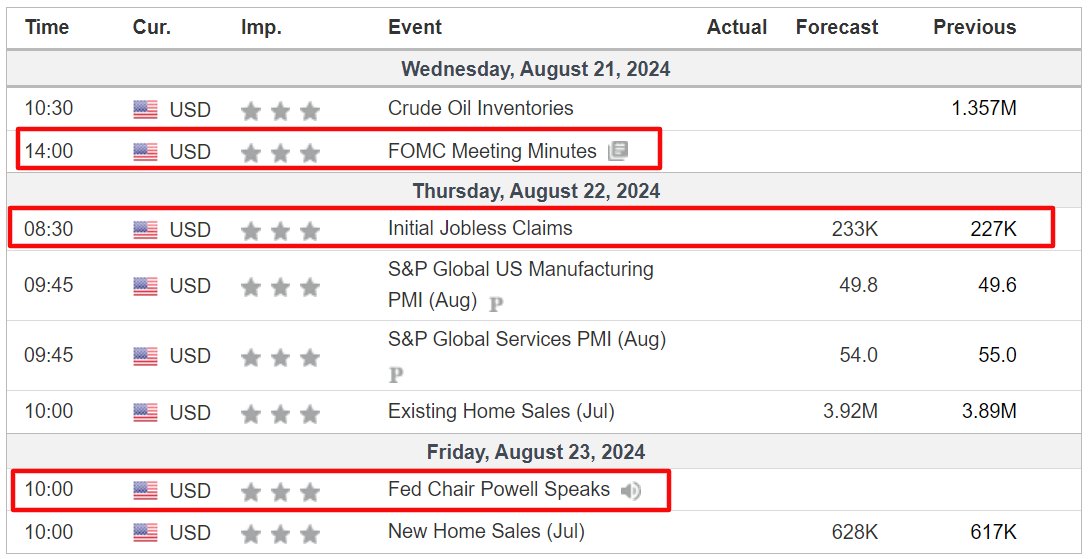Screen dimensions: 1089x559
Task: Click the Actual column header
Action: [x=737, y=27]
